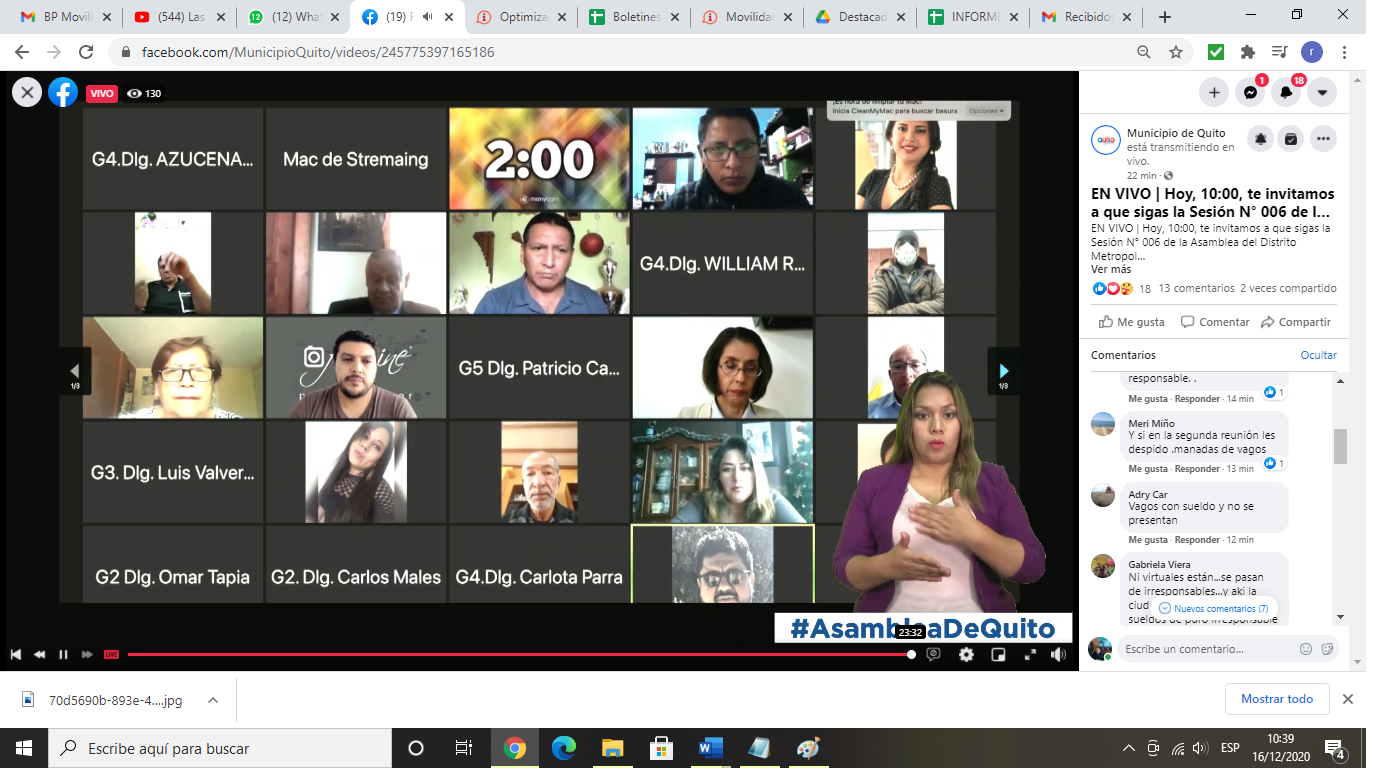Open video settings gear

(x=966, y=654)
